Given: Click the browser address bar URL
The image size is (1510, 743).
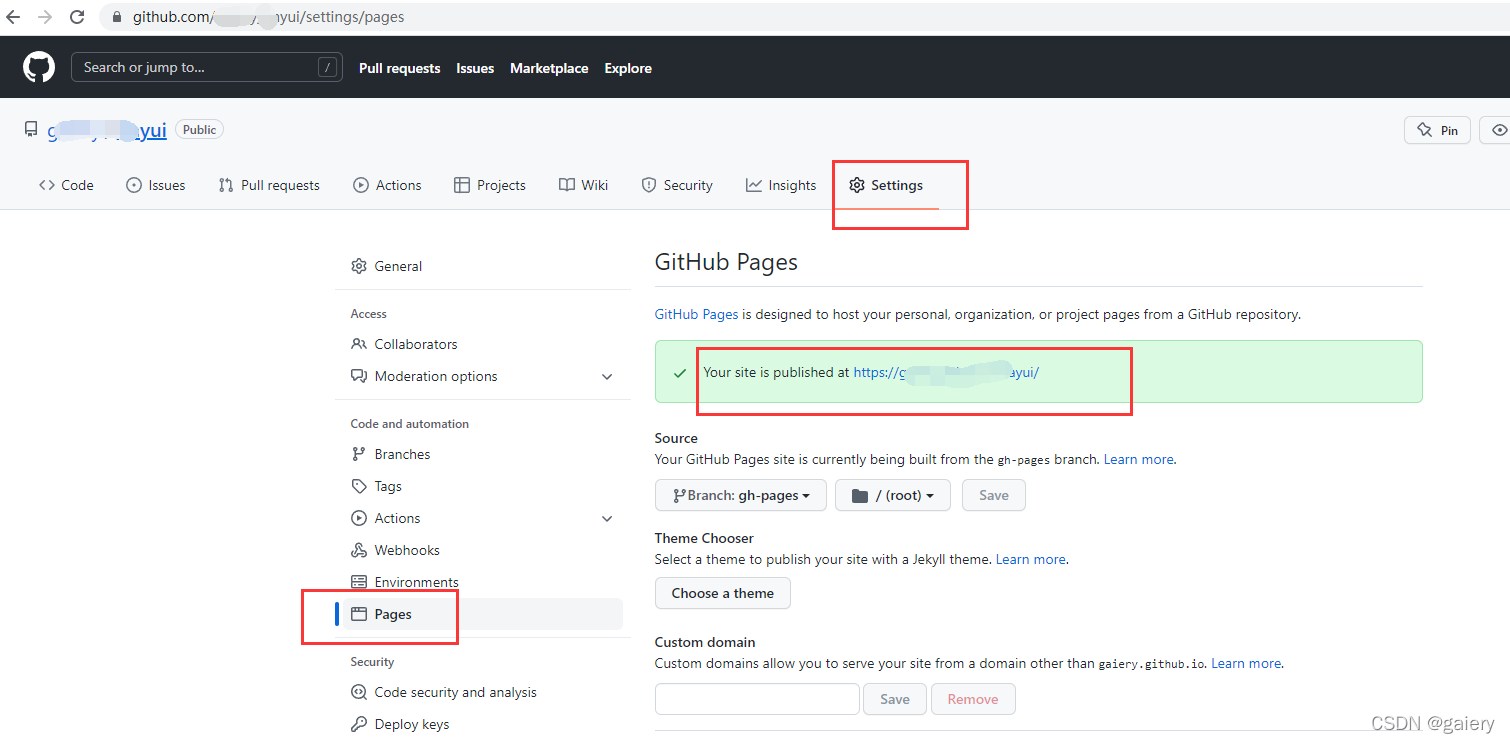Looking at the screenshot, I should pos(268,17).
